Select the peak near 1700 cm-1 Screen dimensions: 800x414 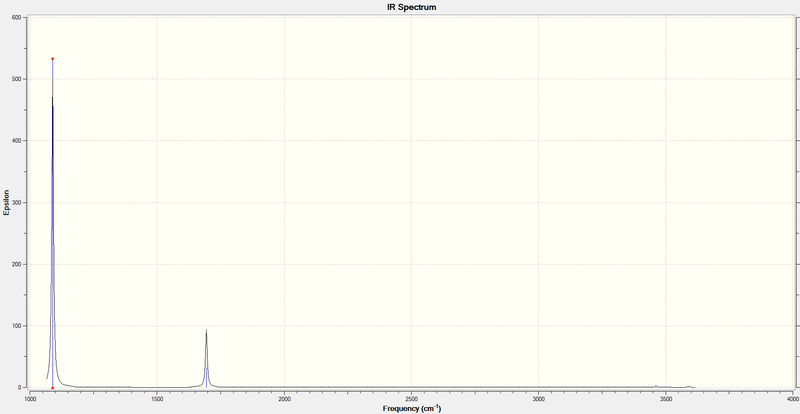click(x=206, y=359)
